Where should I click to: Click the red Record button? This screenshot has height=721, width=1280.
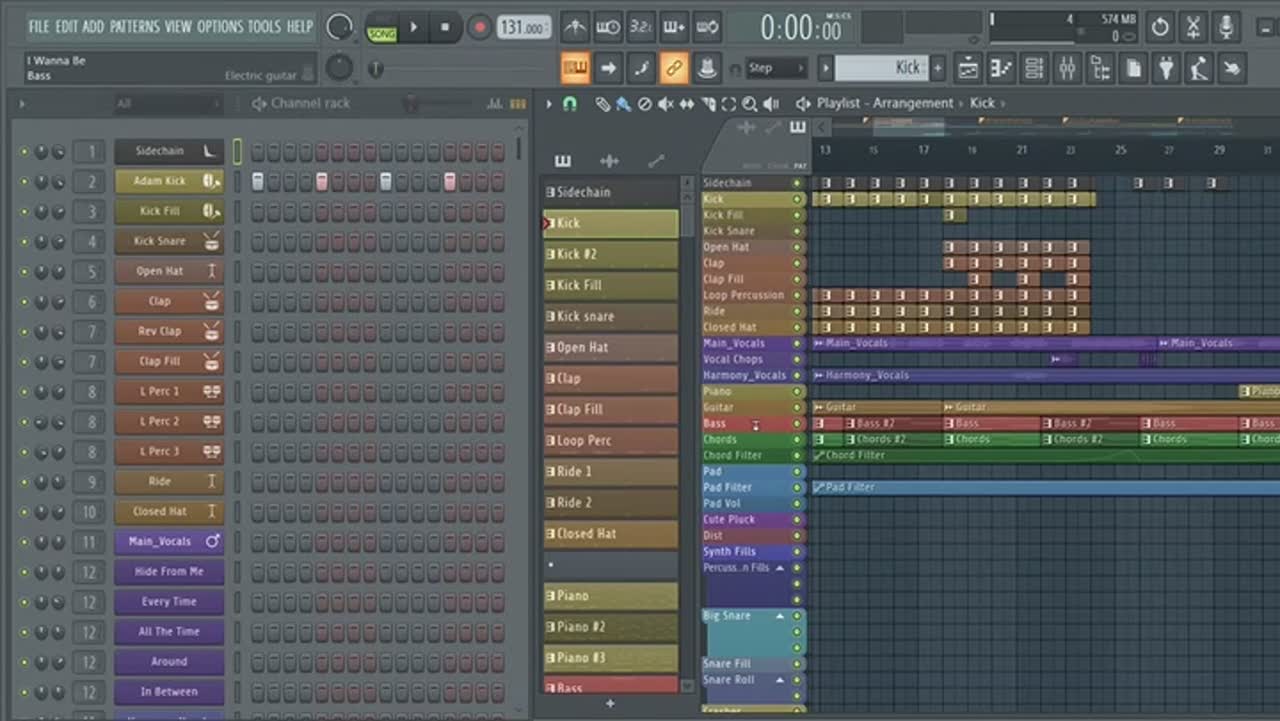tap(480, 28)
